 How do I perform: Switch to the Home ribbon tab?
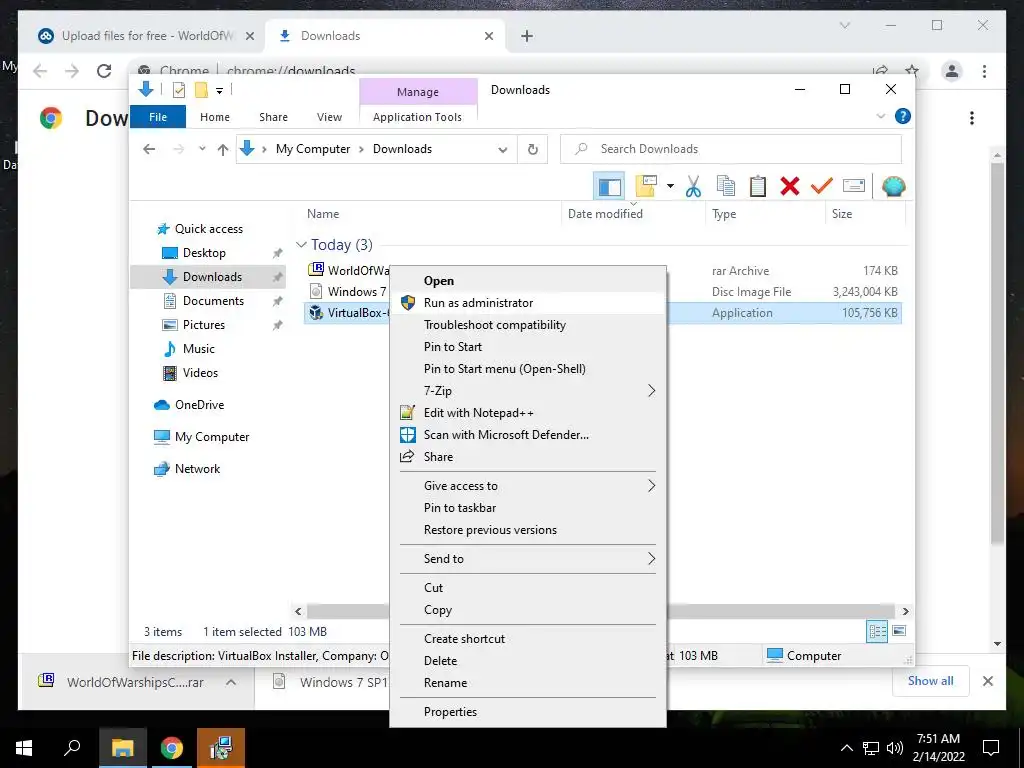(x=215, y=117)
